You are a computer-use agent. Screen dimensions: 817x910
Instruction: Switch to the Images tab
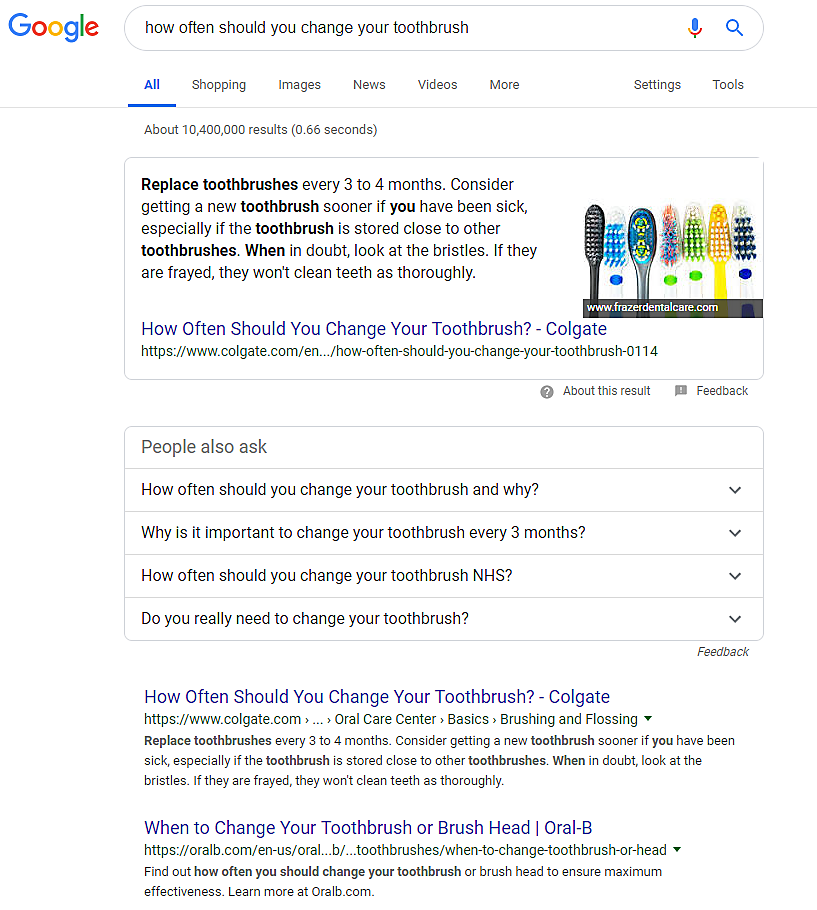[x=299, y=85]
